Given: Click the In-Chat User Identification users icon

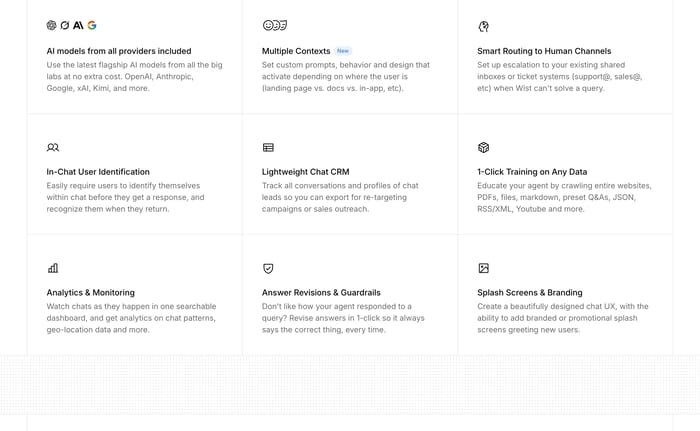Looking at the screenshot, I should point(53,147).
